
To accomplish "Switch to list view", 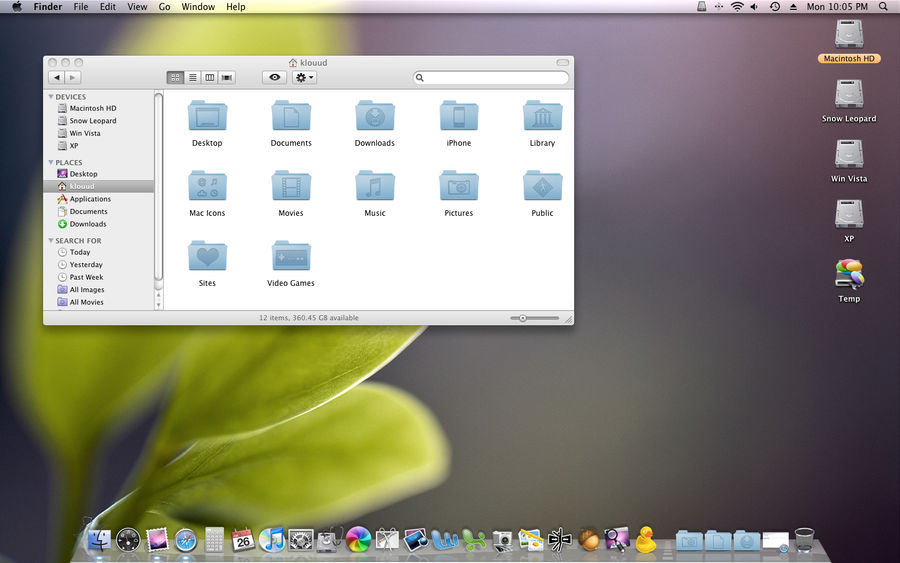I will (193, 77).
